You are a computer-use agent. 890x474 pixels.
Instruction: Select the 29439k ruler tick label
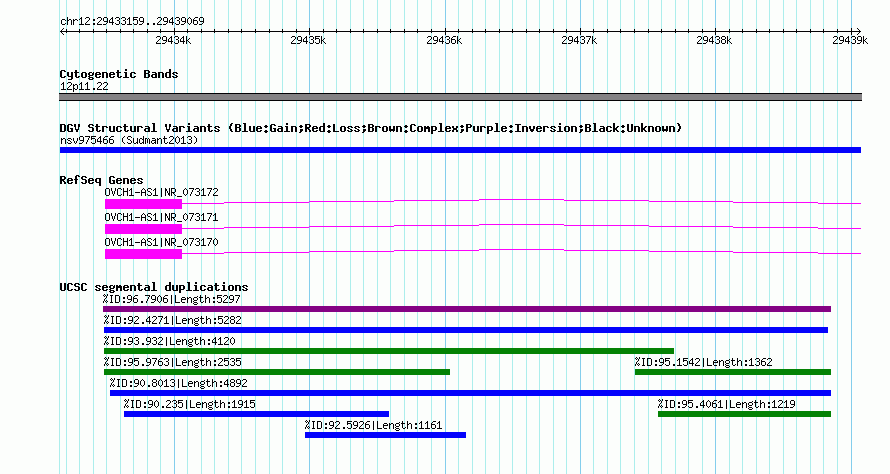point(850,40)
